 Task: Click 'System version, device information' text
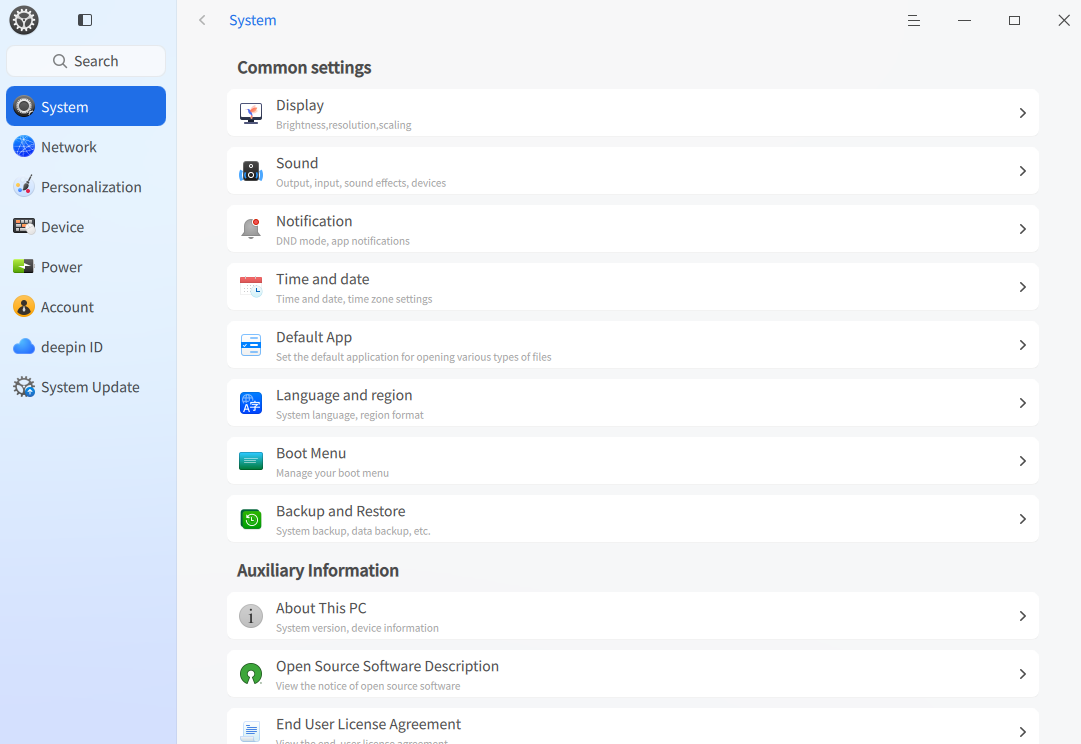pos(357,628)
